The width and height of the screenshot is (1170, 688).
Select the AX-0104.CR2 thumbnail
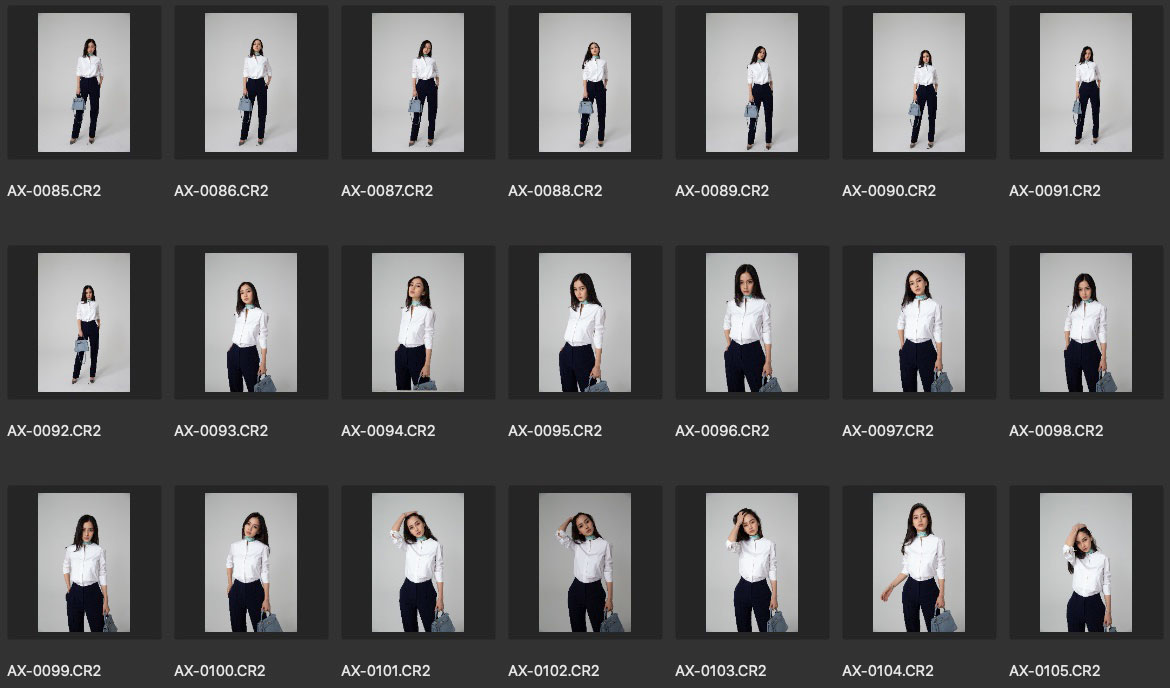(x=919, y=562)
